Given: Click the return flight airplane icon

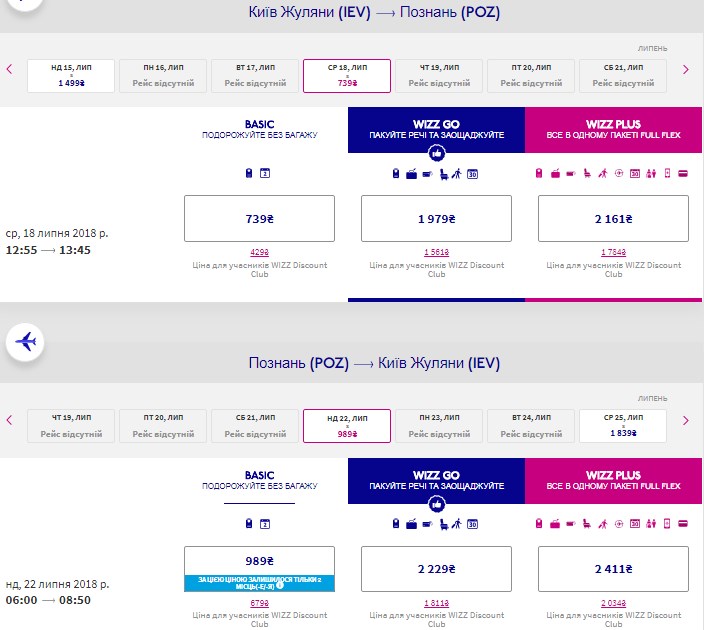Looking at the screenshot, I should [27, 343].
